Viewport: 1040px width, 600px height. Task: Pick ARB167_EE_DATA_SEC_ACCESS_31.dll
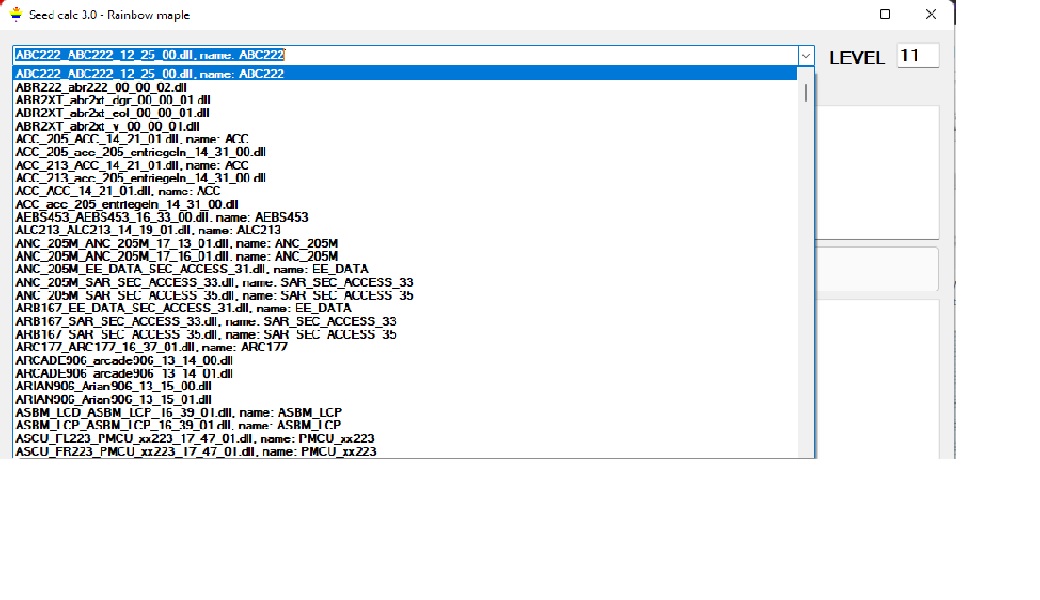[x=405, y=308]
